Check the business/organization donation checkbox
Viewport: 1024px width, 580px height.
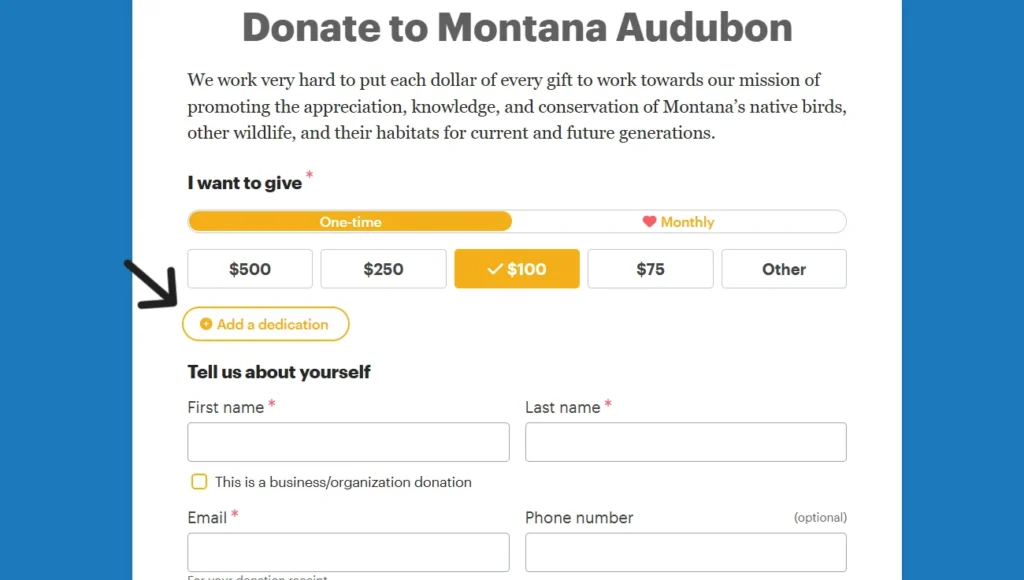(199, 482)
